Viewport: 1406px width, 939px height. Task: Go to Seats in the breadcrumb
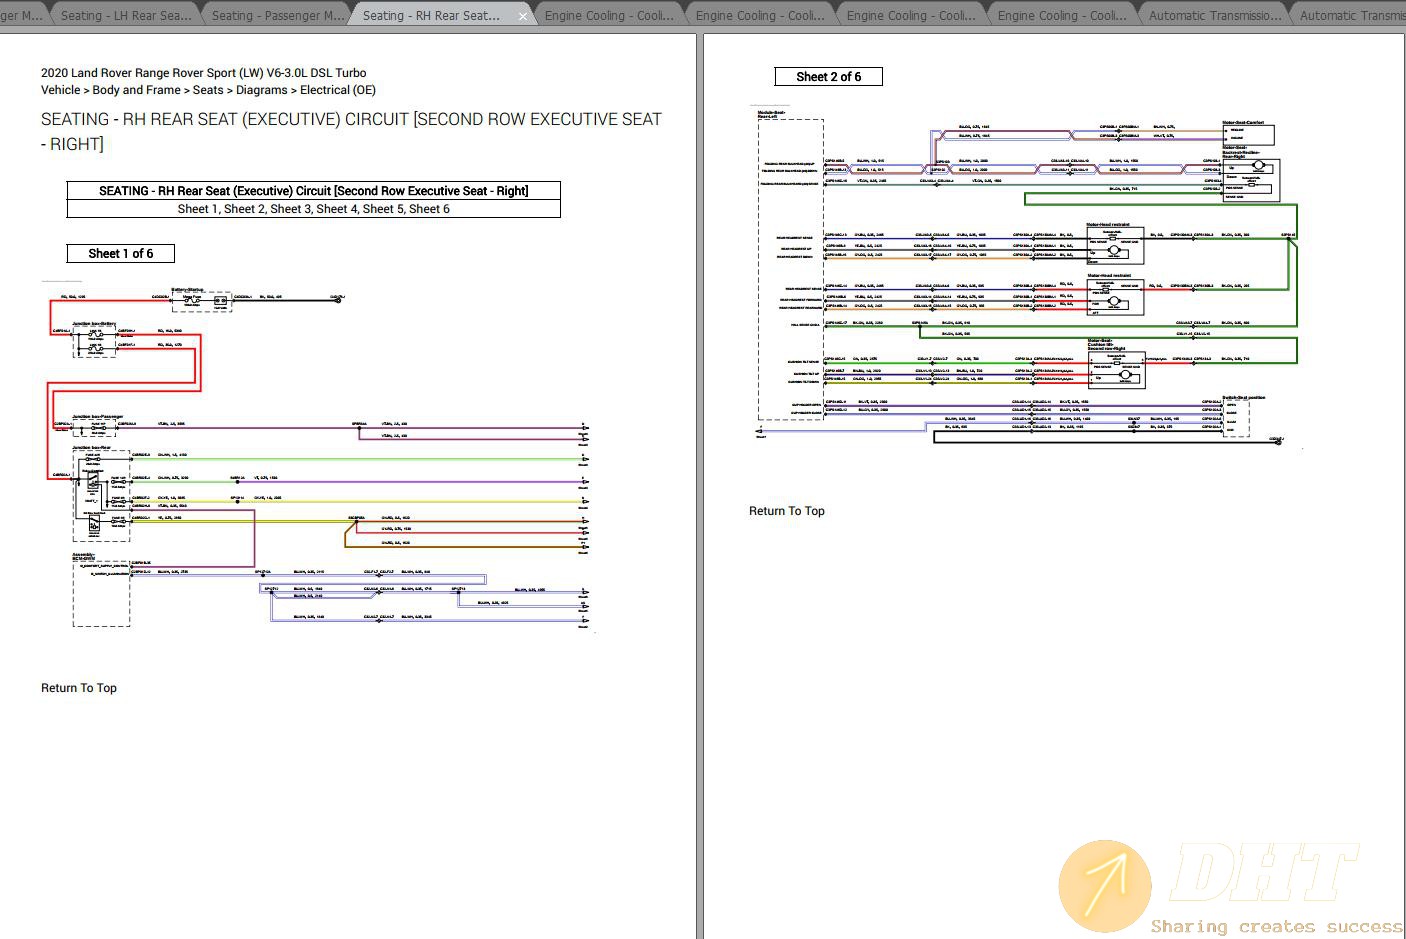click(208, 90)
